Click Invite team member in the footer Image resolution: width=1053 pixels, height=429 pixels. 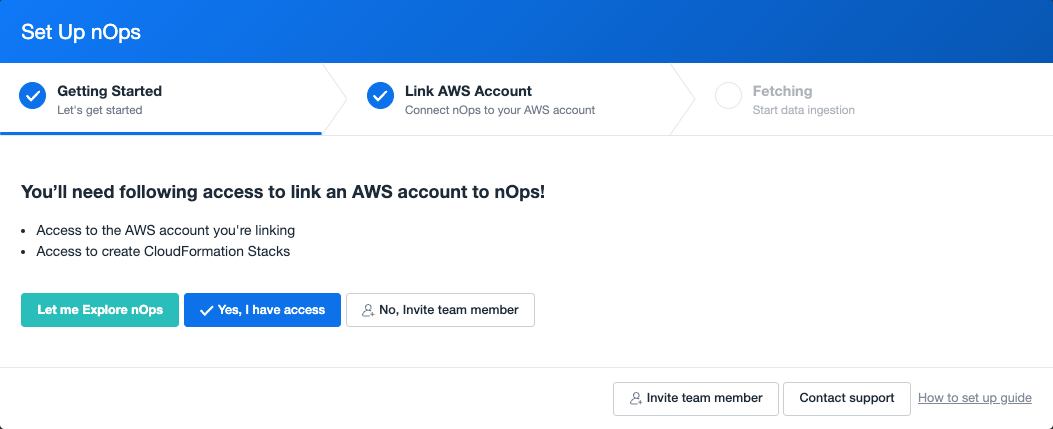pyautogui.click(x=696, y=399)
